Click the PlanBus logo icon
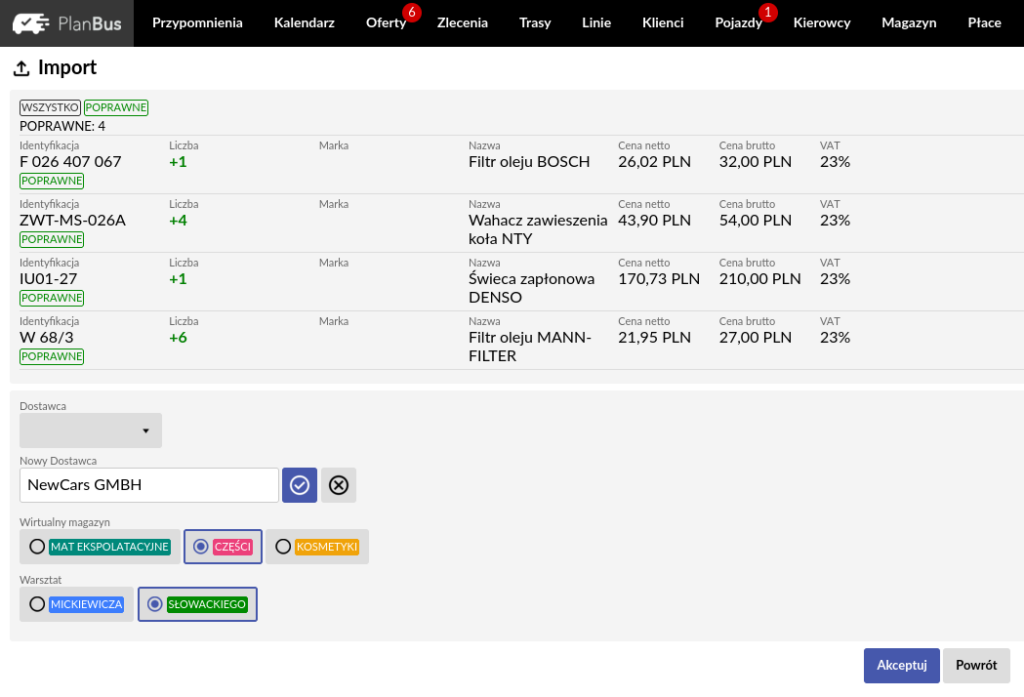This screenshot has width=1024, height=697. click(32, 23)
